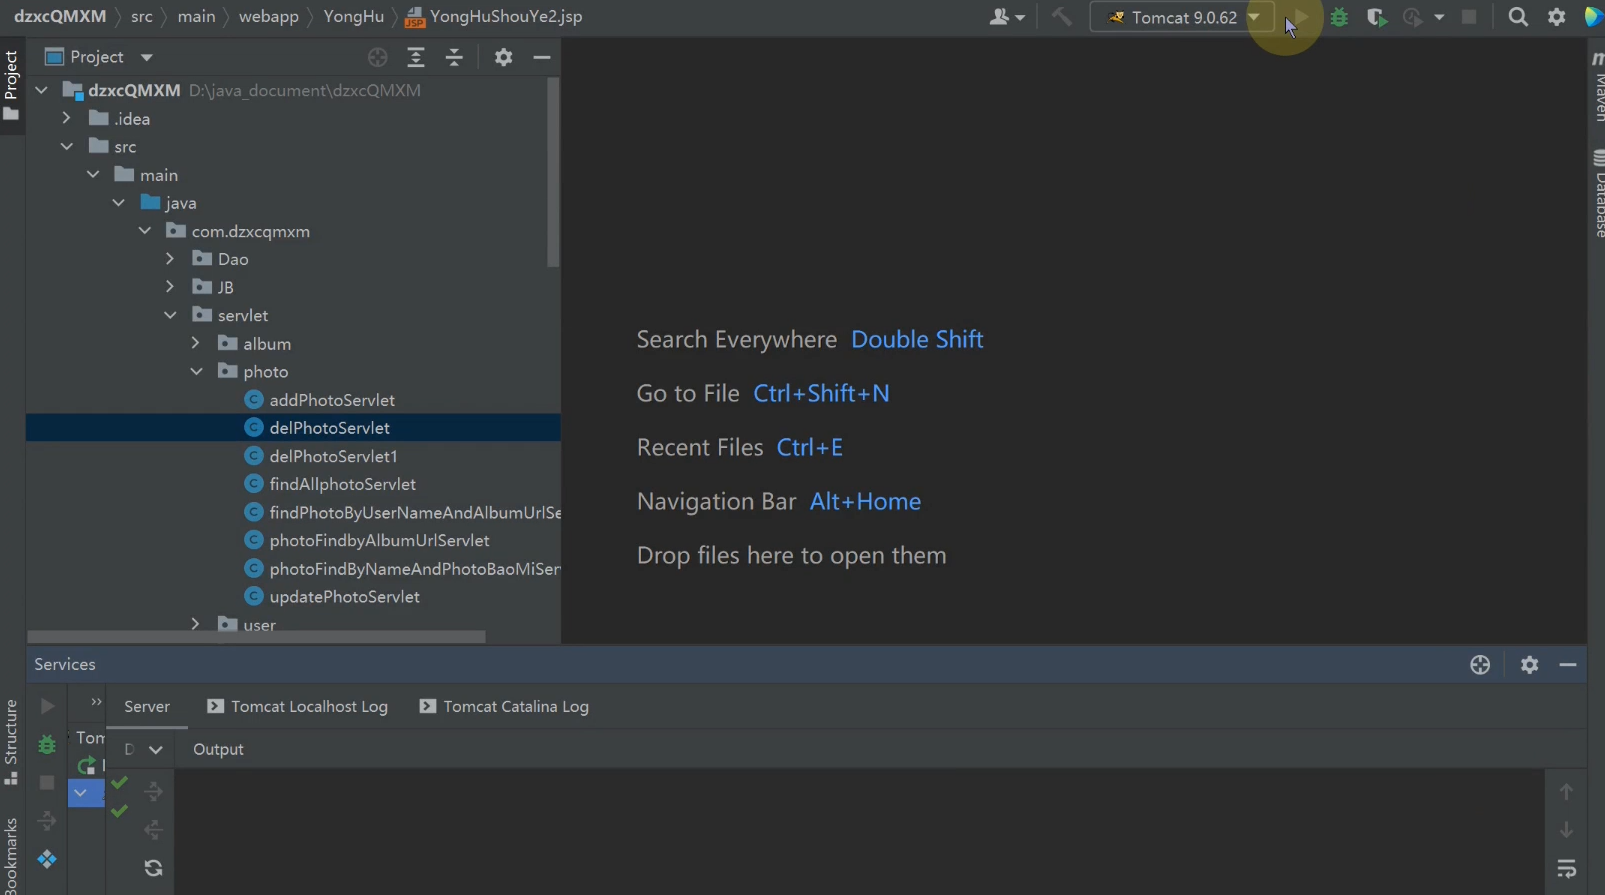Expand the JB package
This screenshot has width=1605, height=895.
(170, 287)
